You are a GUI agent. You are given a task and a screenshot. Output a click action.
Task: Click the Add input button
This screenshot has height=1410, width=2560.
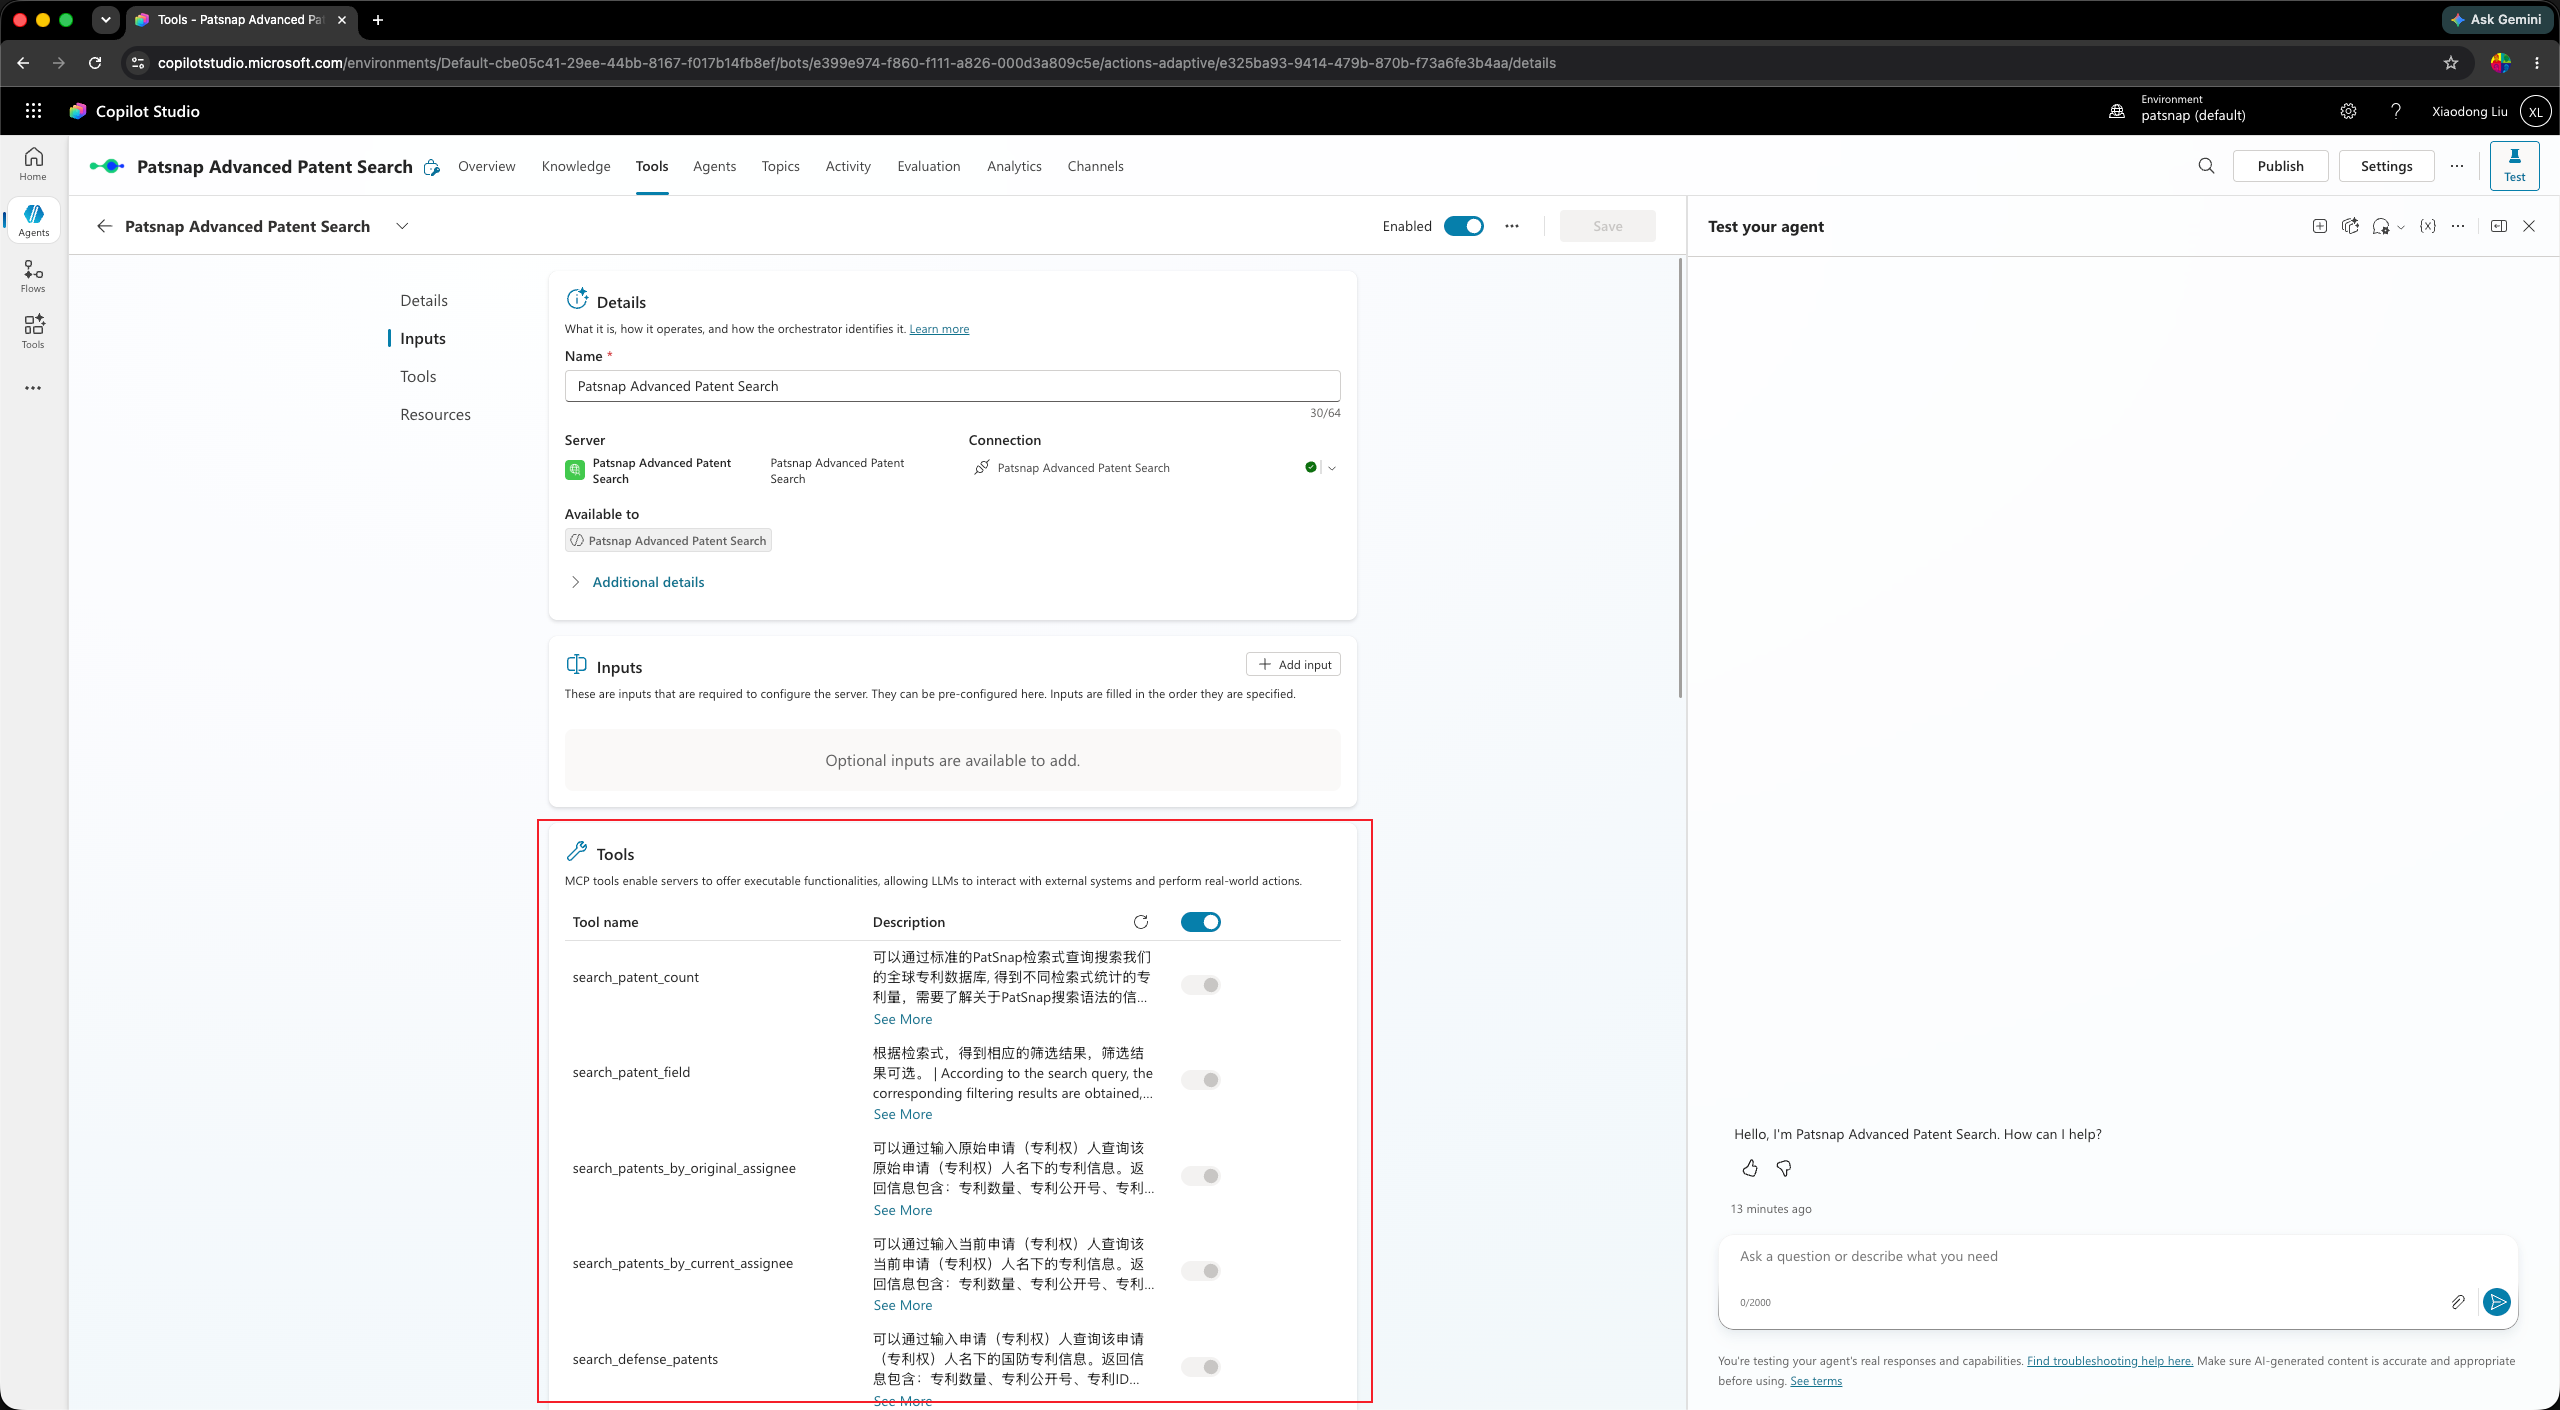pyautogui.click(x=1293, y=664)
